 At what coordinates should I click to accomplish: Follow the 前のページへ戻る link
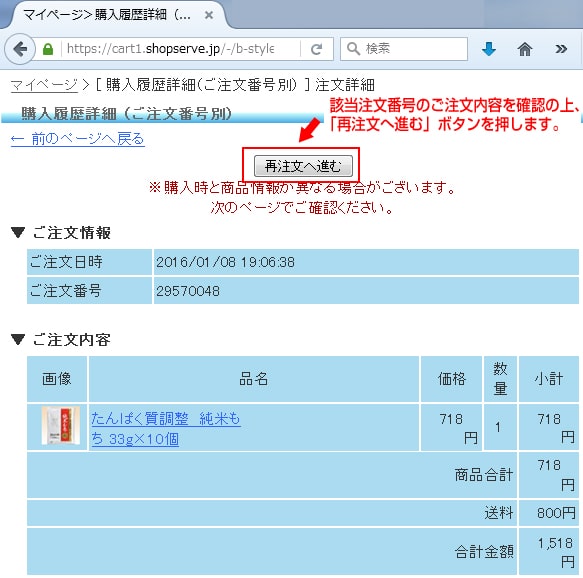coord(77,139)
